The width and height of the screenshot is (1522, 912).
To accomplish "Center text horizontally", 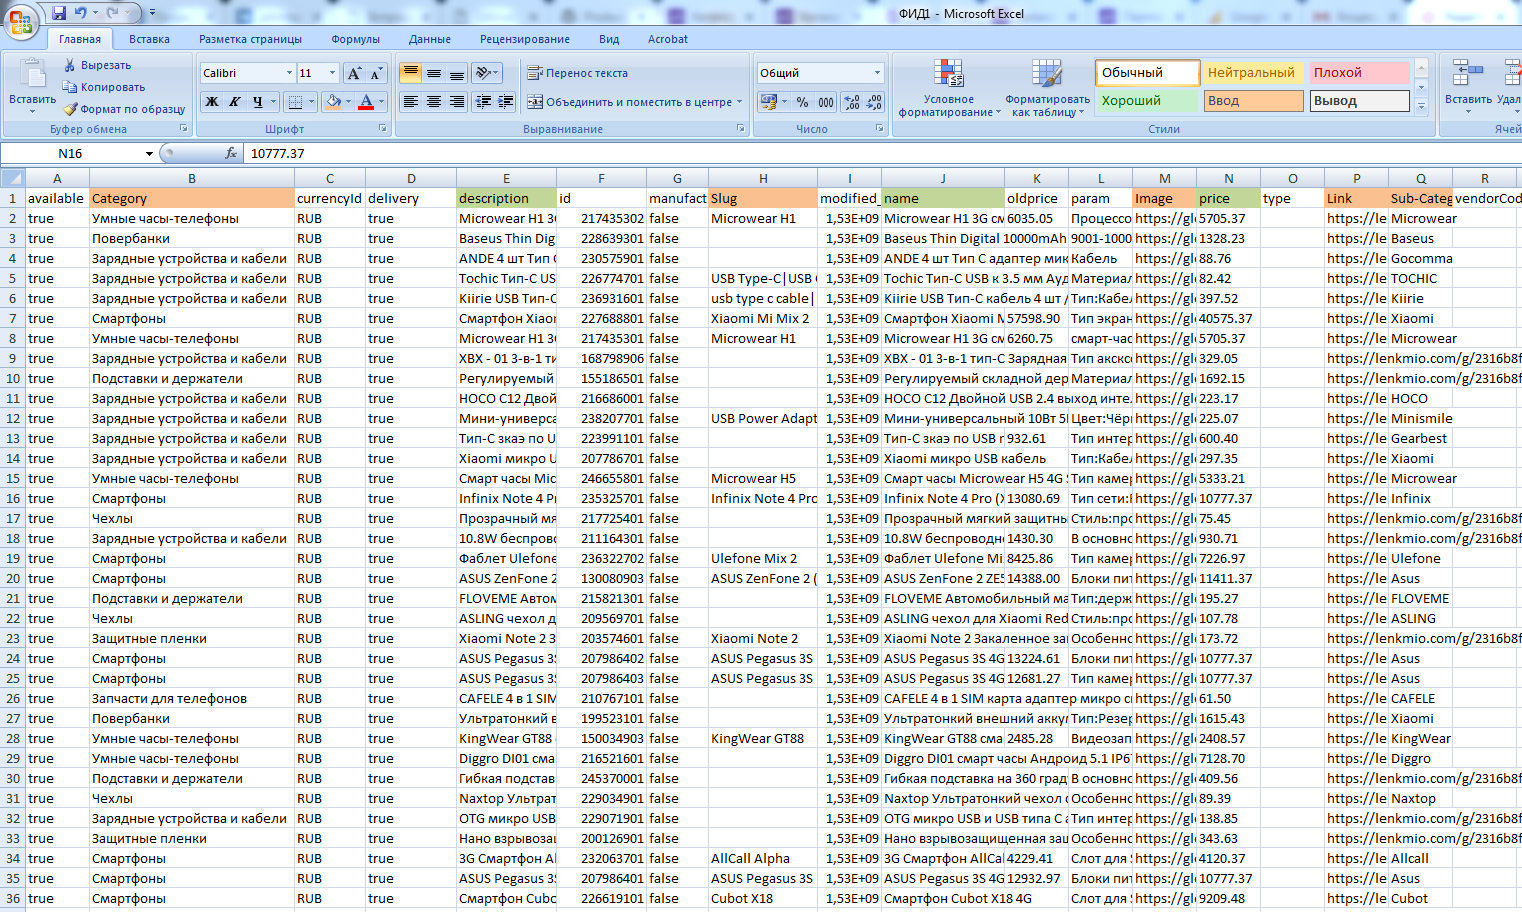I will click(433, 102).
